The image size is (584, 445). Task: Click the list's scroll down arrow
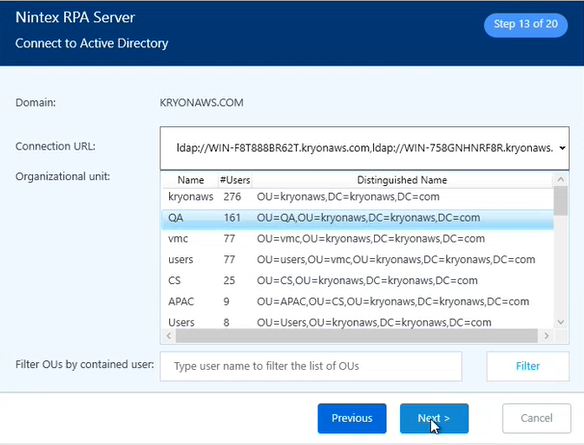561,322
